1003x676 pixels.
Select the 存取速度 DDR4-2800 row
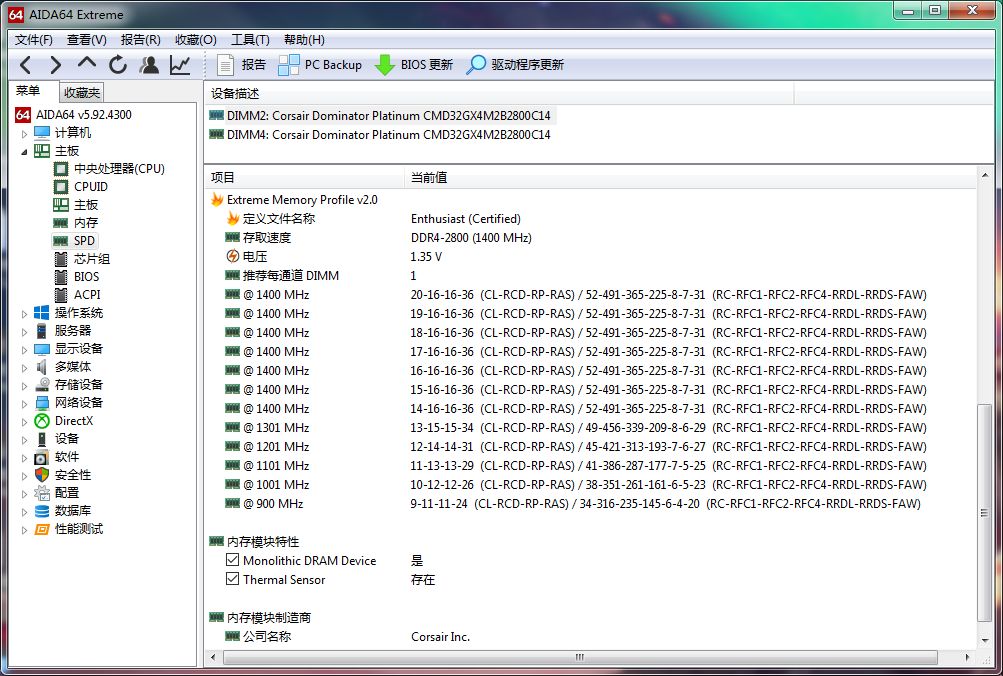click(x=590, y=238)
